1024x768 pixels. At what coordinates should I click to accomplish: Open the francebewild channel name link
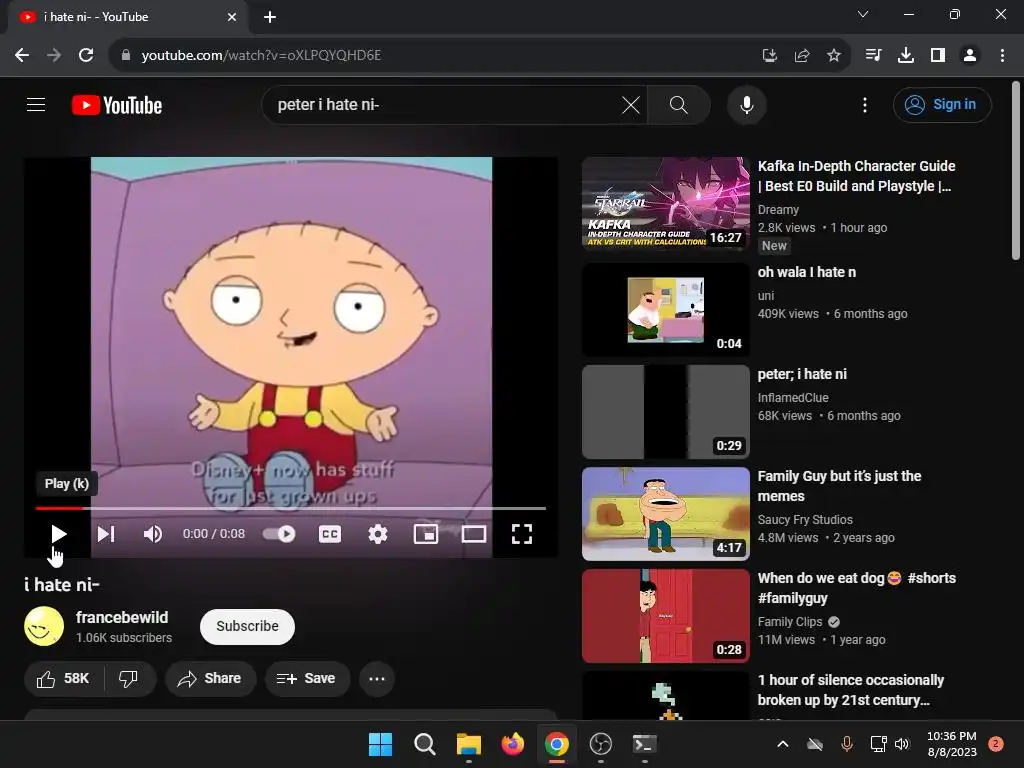coord(121,617)
